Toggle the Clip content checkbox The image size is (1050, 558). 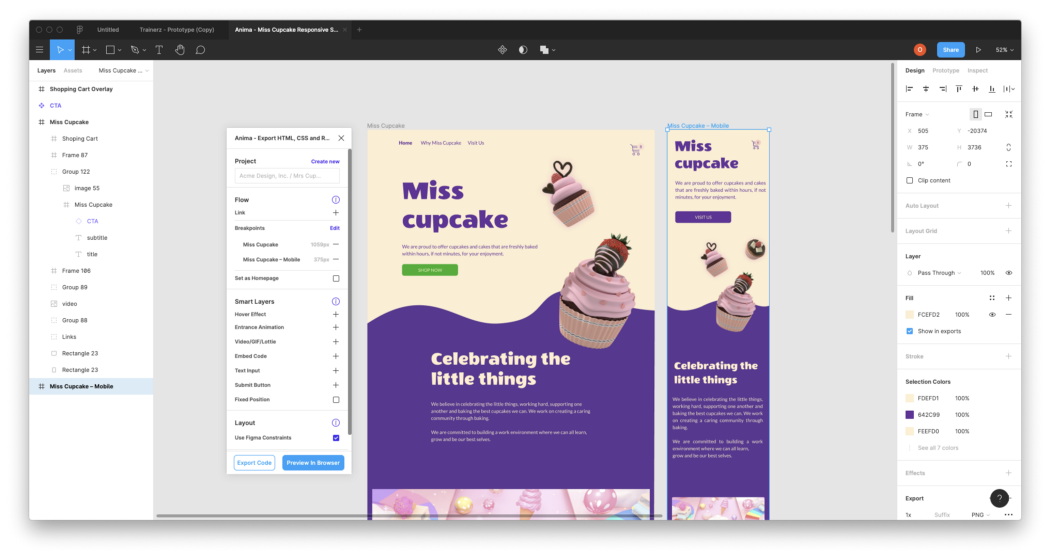coord(909,180)
